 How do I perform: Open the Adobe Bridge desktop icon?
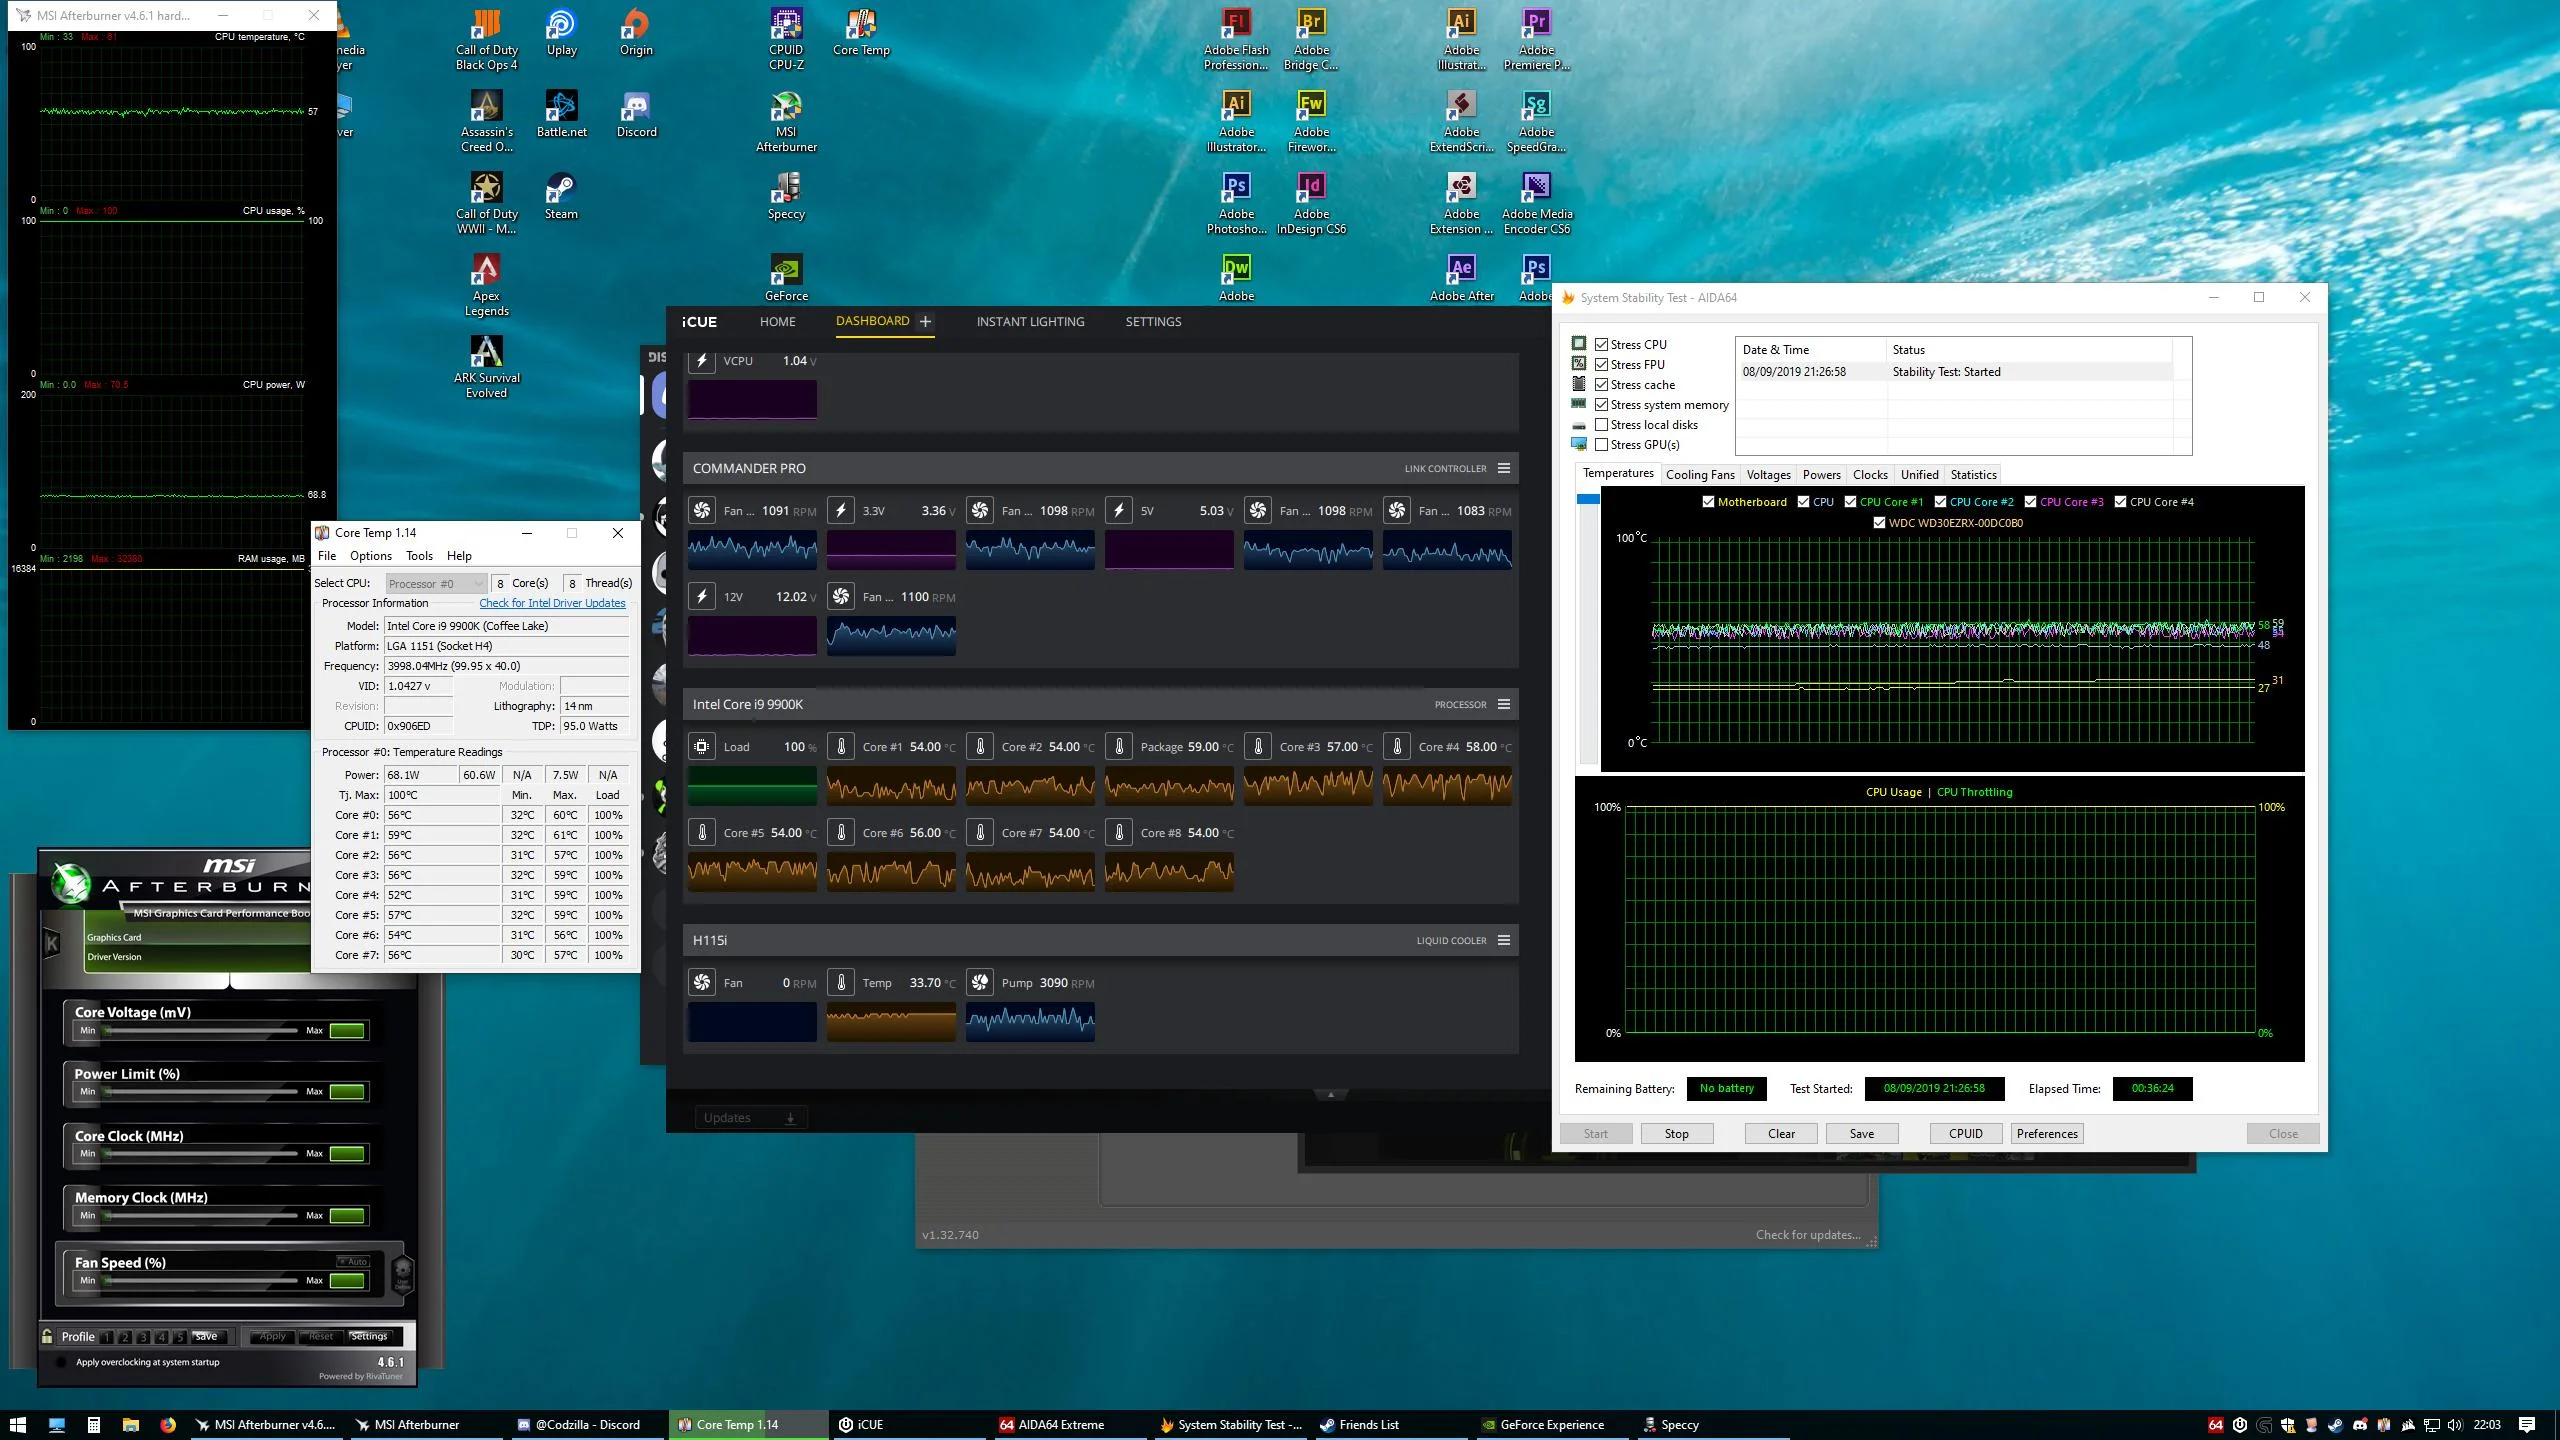coord(1311,40)
